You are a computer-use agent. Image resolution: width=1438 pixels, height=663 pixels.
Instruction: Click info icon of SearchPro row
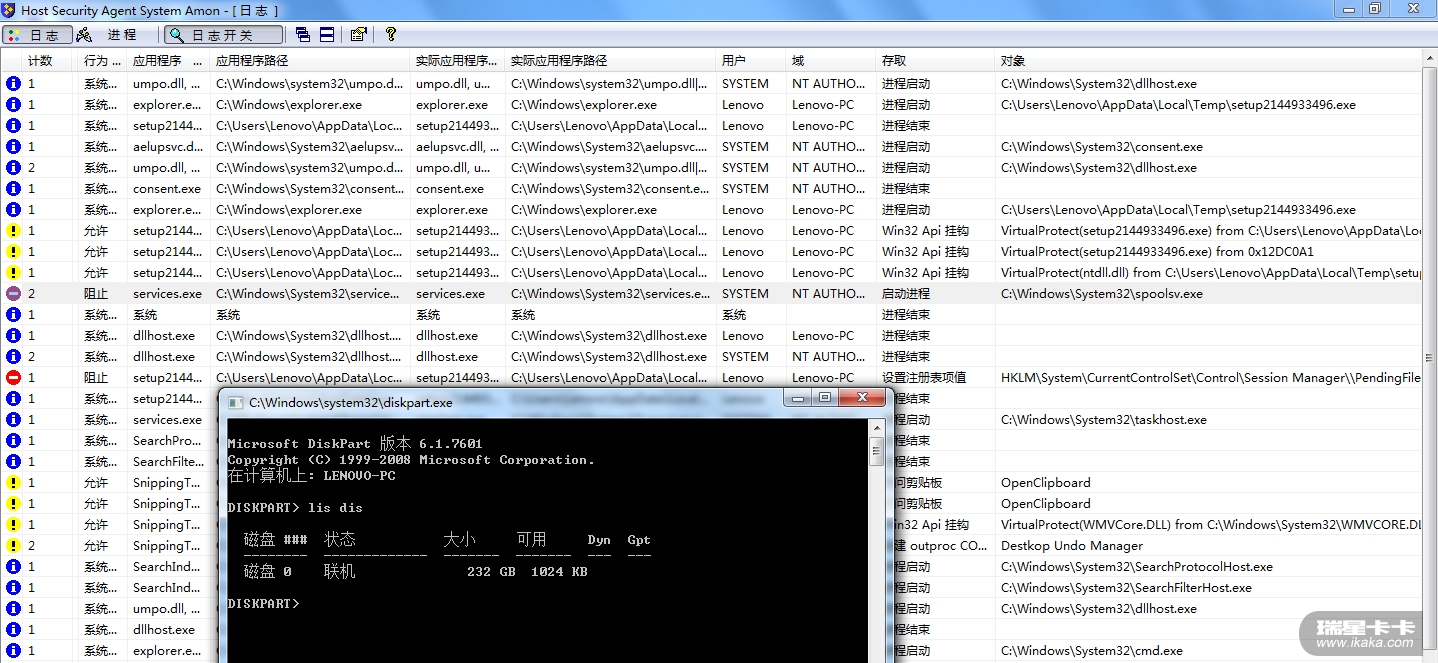(12, 441)
